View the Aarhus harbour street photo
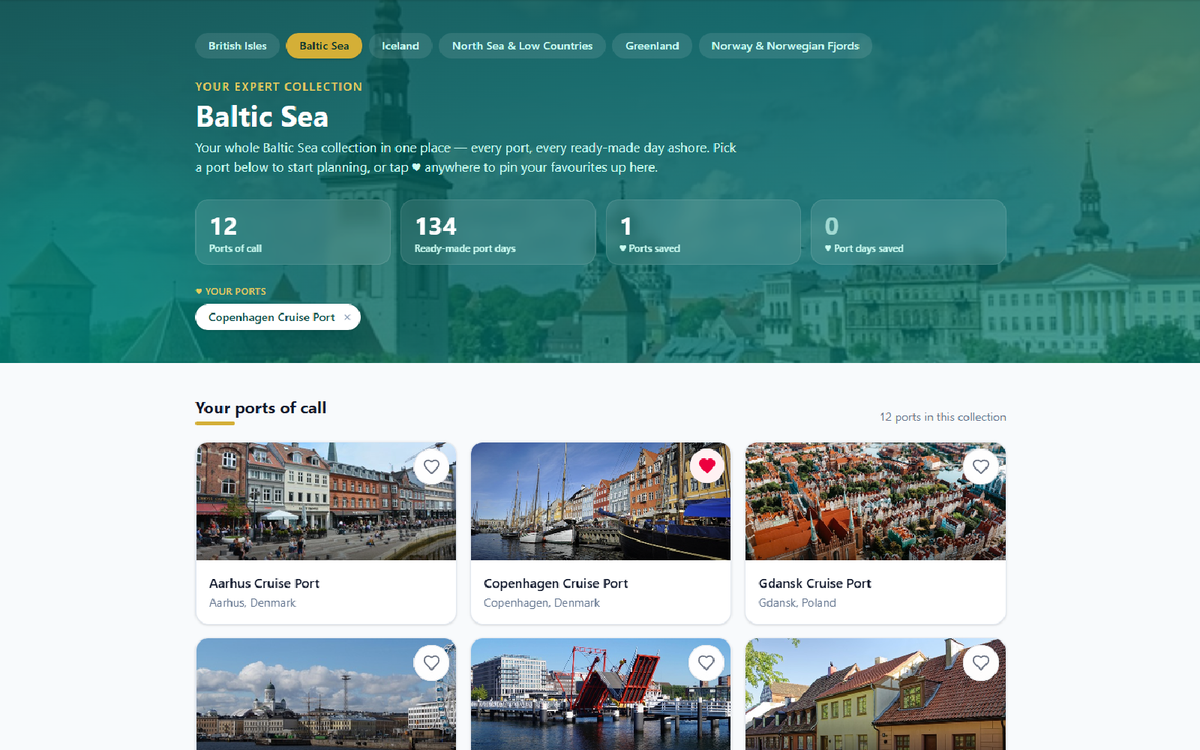 point(326,501)
